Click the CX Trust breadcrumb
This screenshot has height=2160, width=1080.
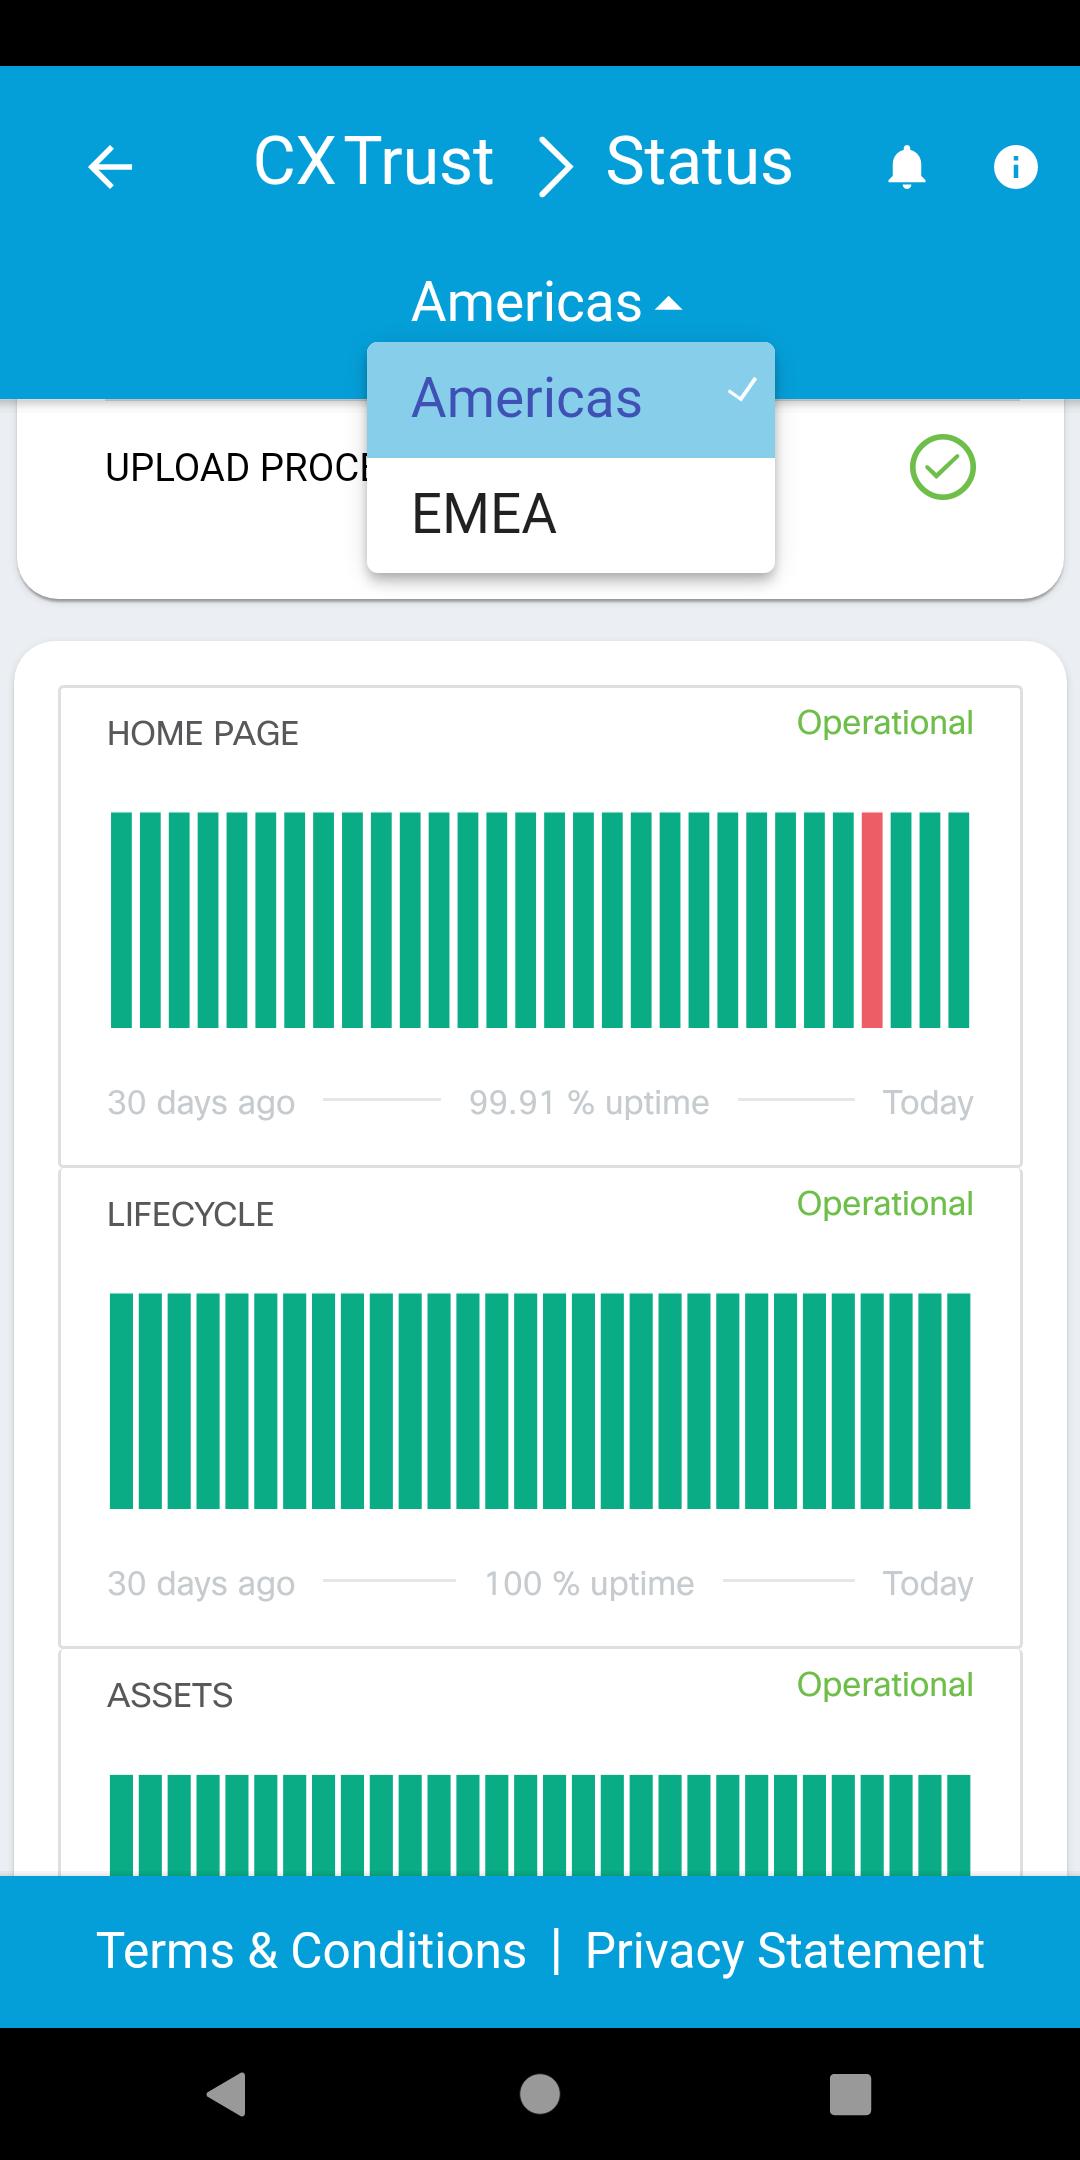[x=373, y=162]
